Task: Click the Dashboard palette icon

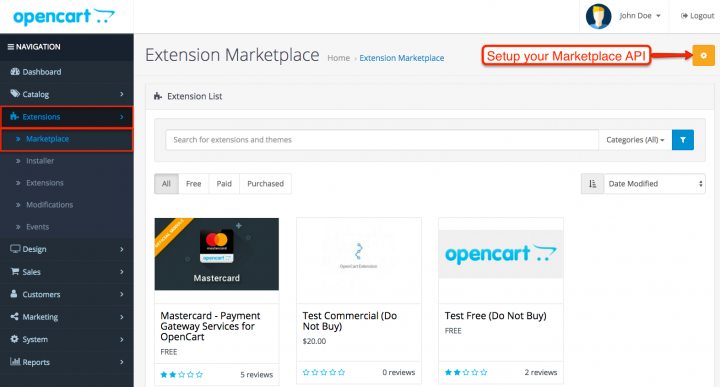Action: [15, 72]
